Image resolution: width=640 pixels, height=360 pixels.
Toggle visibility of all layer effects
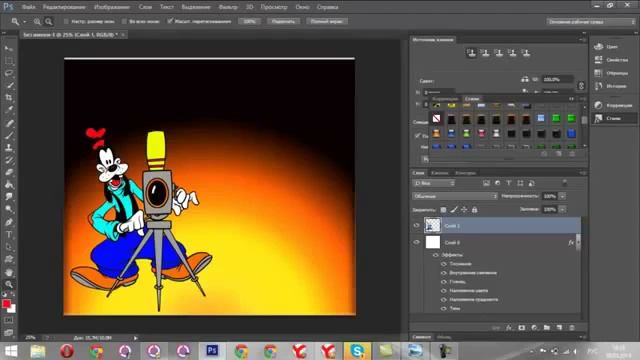point(436,255)
